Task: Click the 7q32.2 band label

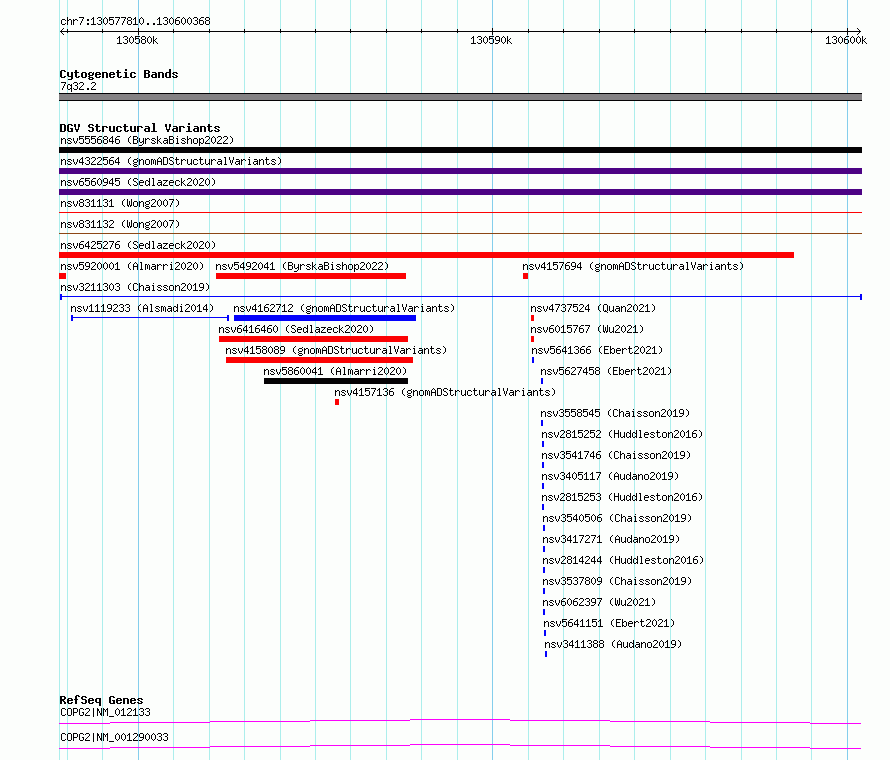Action: (78, 86)
